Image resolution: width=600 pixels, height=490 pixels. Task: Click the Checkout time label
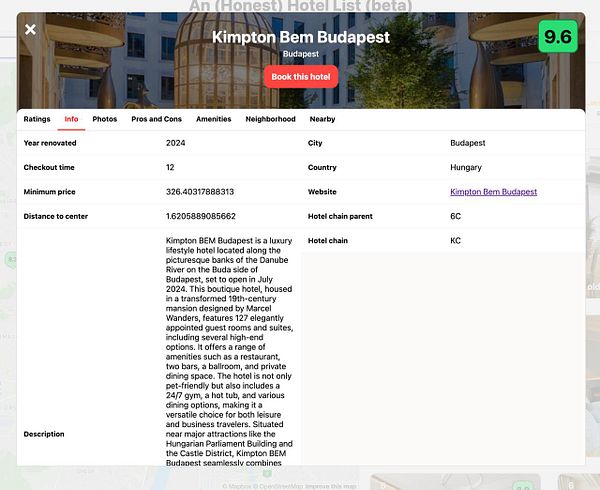tap(49, 168)
